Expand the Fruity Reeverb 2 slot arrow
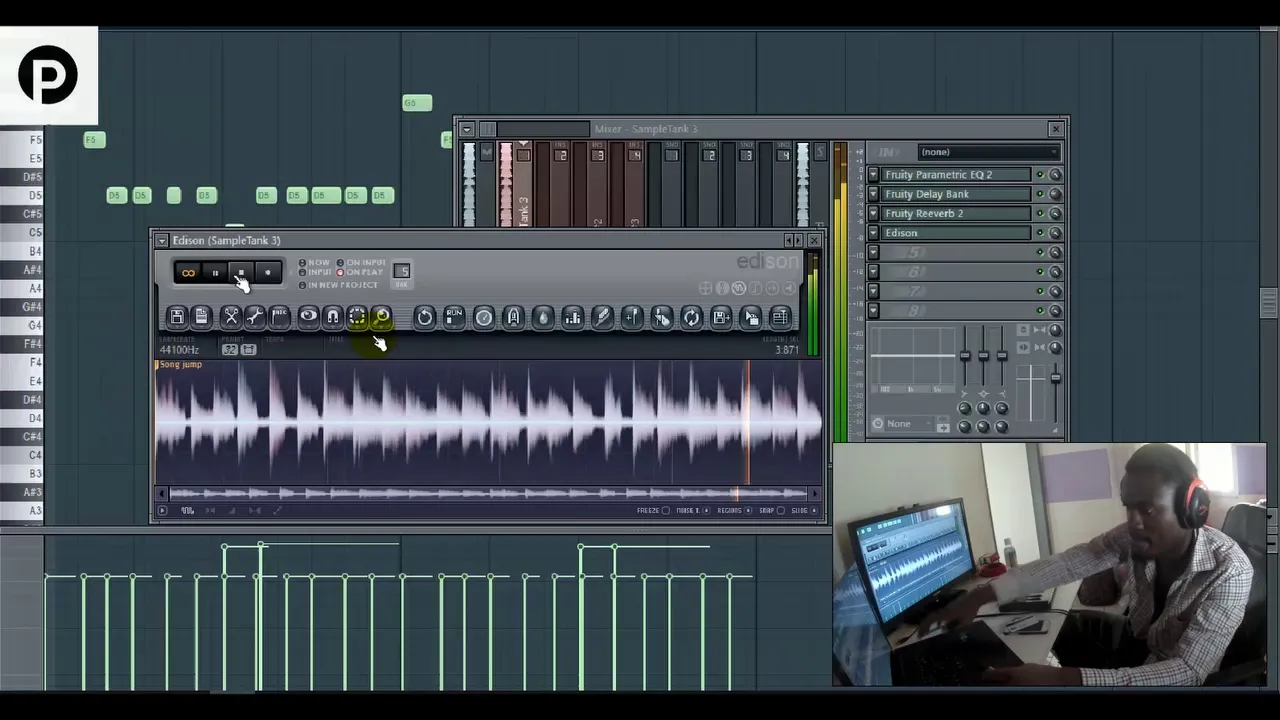The image size is (1280, 720). 873,213
